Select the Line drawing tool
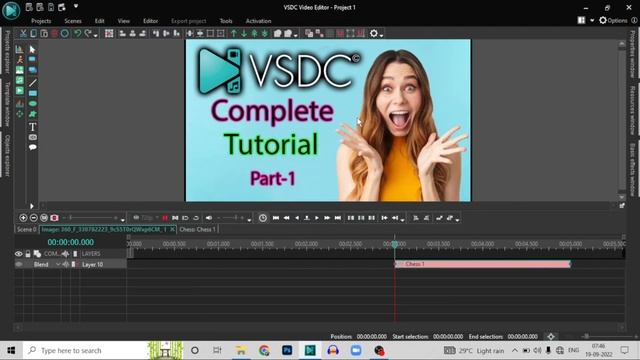This screenshot has width=640, height=360. point(32,83)
